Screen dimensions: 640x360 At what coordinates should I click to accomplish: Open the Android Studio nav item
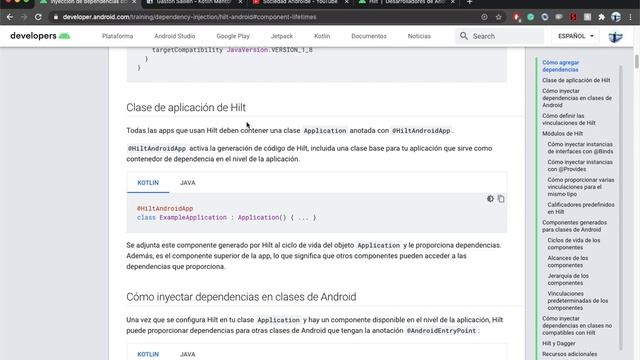coord(175,36)
